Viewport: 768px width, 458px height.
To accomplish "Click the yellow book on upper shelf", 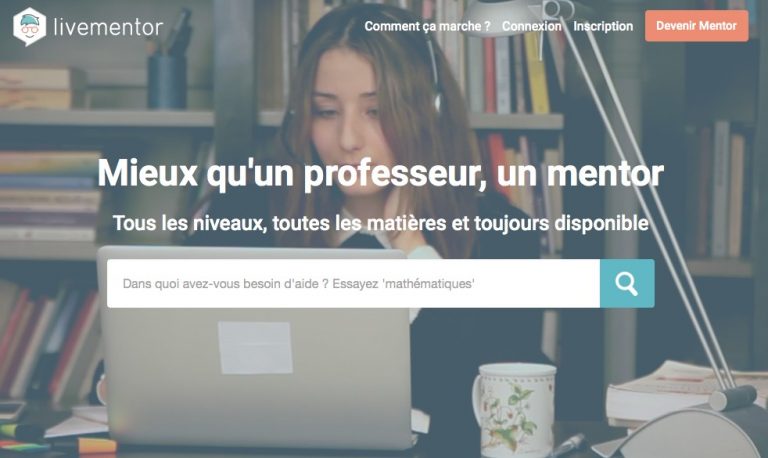I will [537, 73].
